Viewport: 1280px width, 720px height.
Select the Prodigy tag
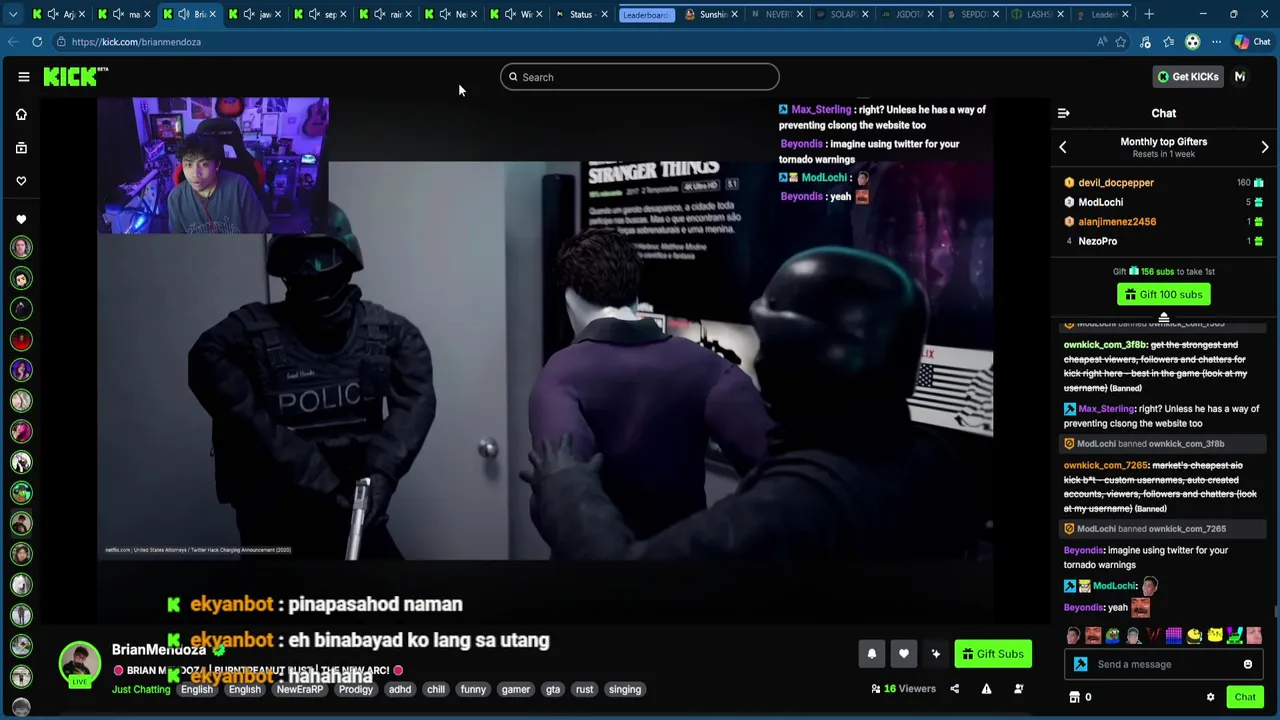tap(355, 689)
